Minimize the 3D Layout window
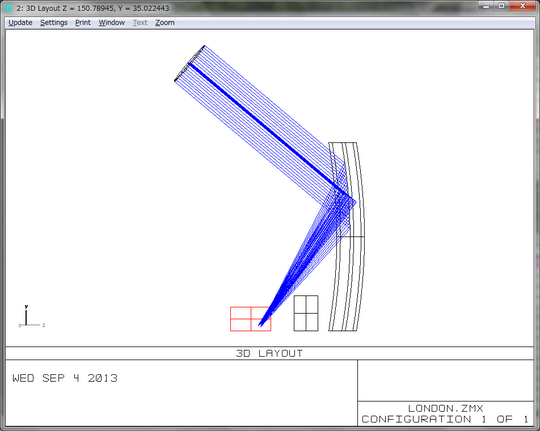The width and height of the screenshot is (540, 431). point(486,6)
